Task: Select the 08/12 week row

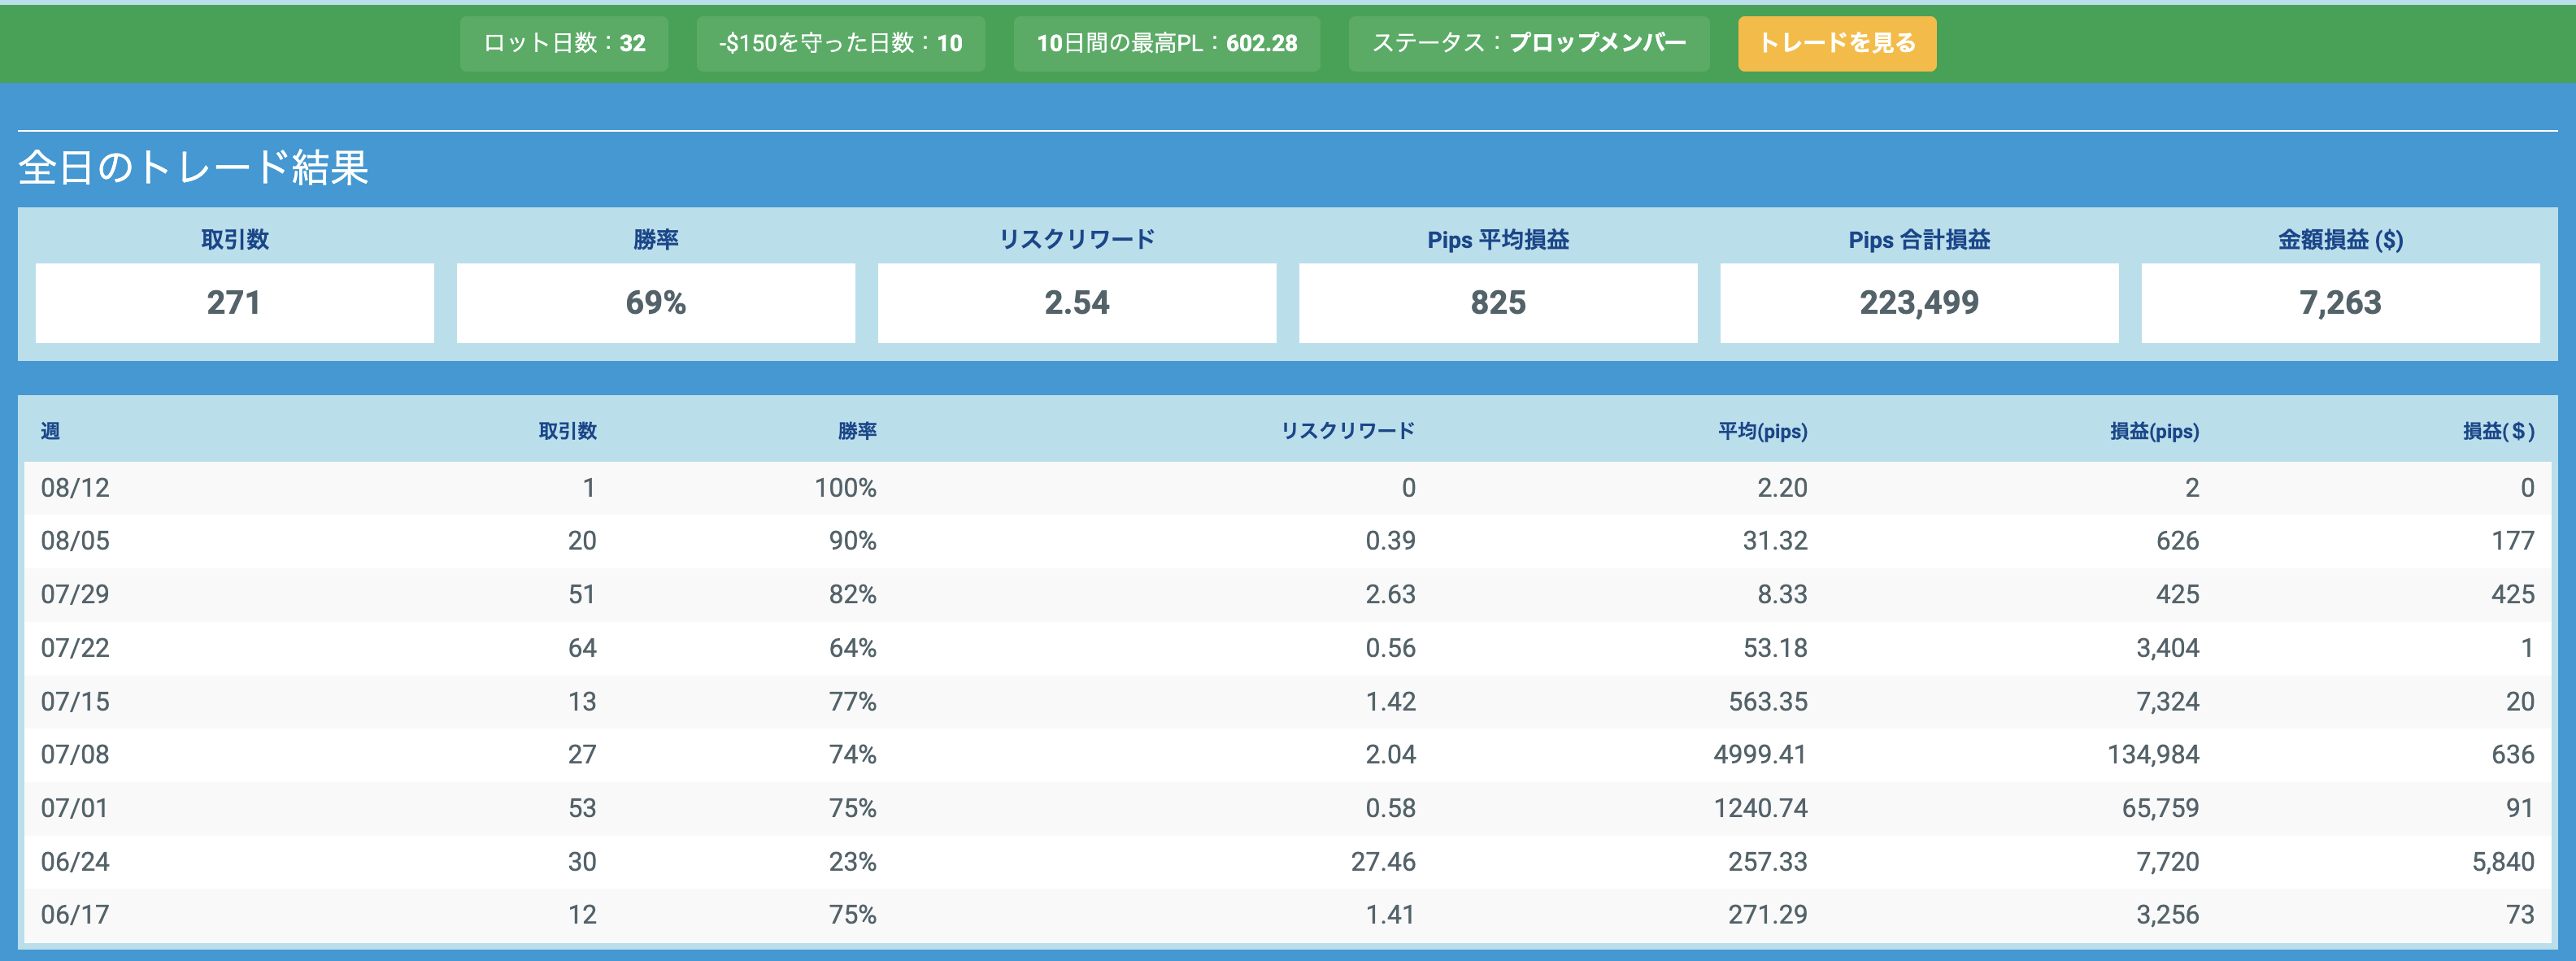Action: 1288,488
